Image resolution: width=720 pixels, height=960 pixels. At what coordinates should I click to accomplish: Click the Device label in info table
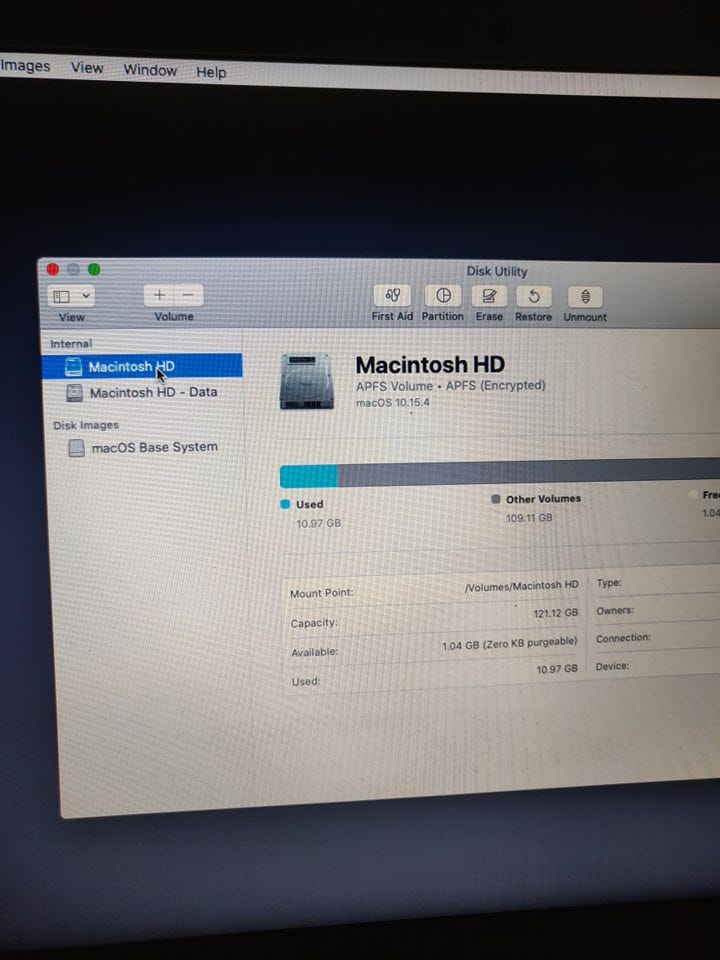(612, 666)
